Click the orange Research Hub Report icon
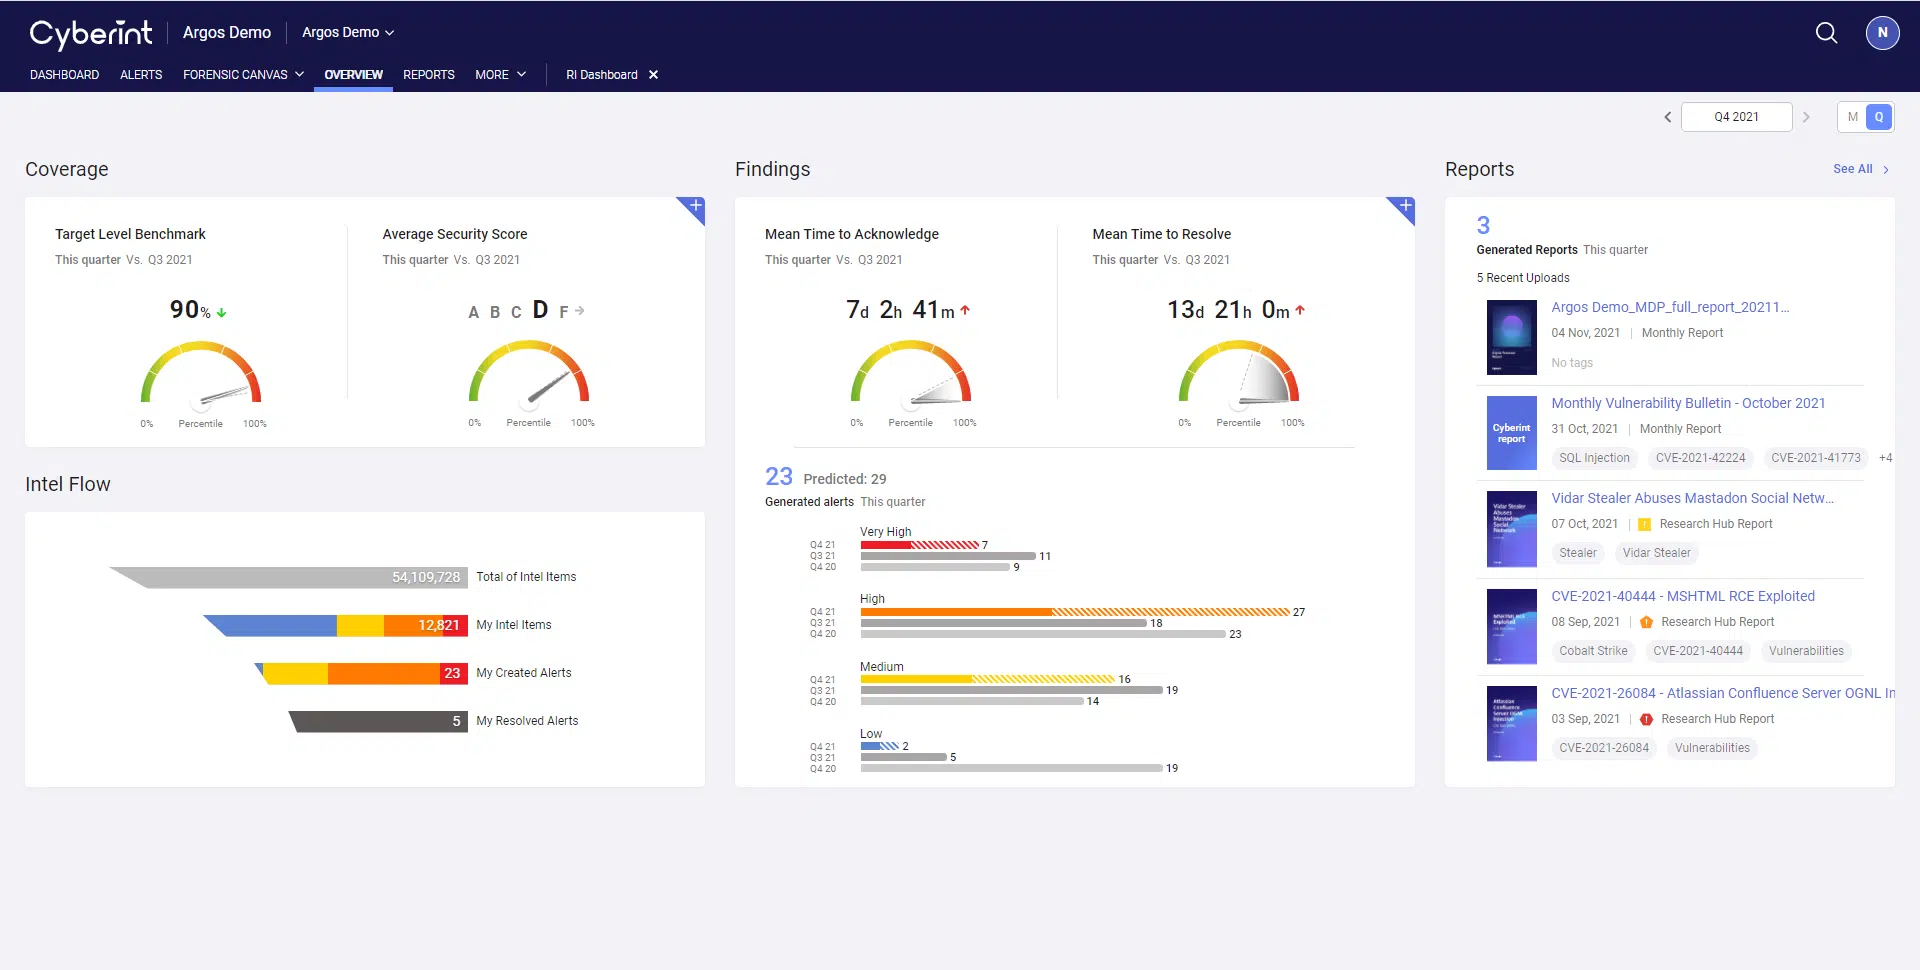Viewport: 1920px width, 970px height. 1646,621
